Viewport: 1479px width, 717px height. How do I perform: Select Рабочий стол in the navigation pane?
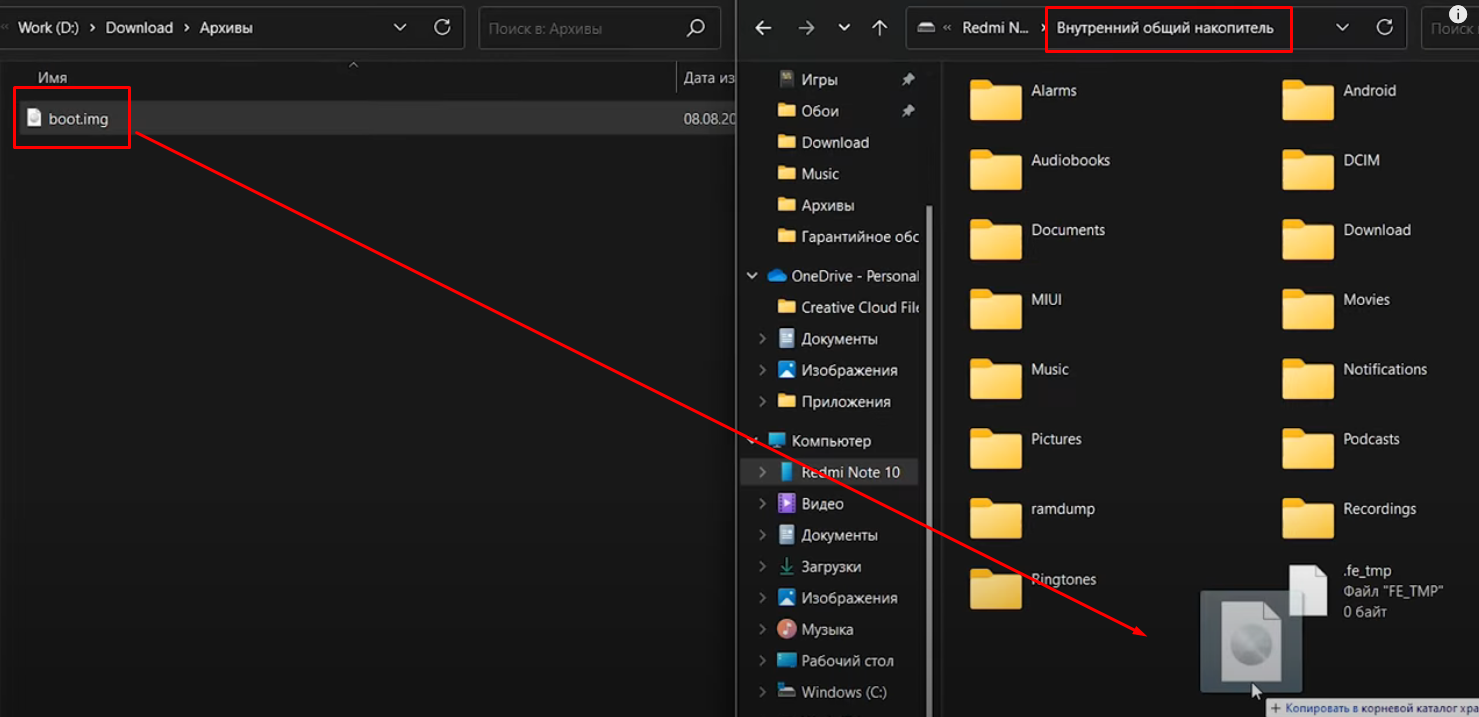[x=847, y=661]
